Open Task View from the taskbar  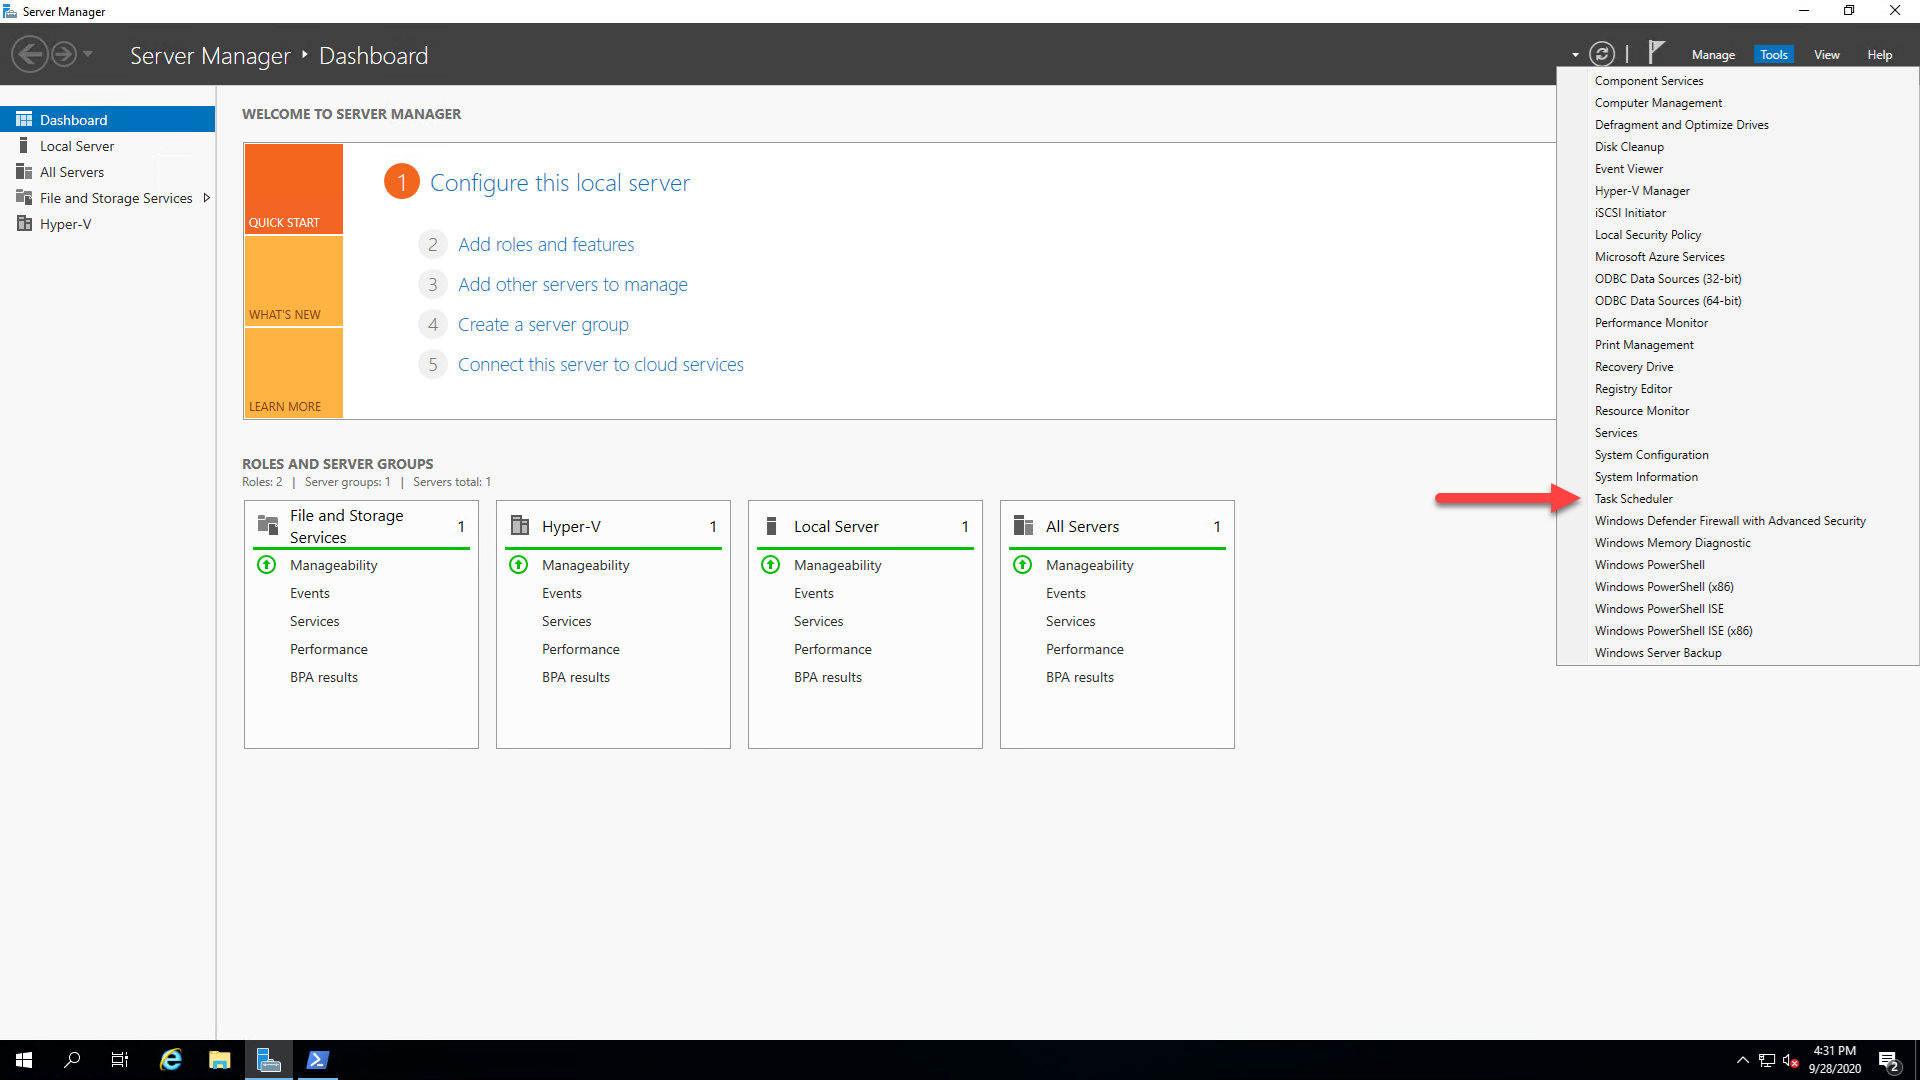click(120, 1060)
